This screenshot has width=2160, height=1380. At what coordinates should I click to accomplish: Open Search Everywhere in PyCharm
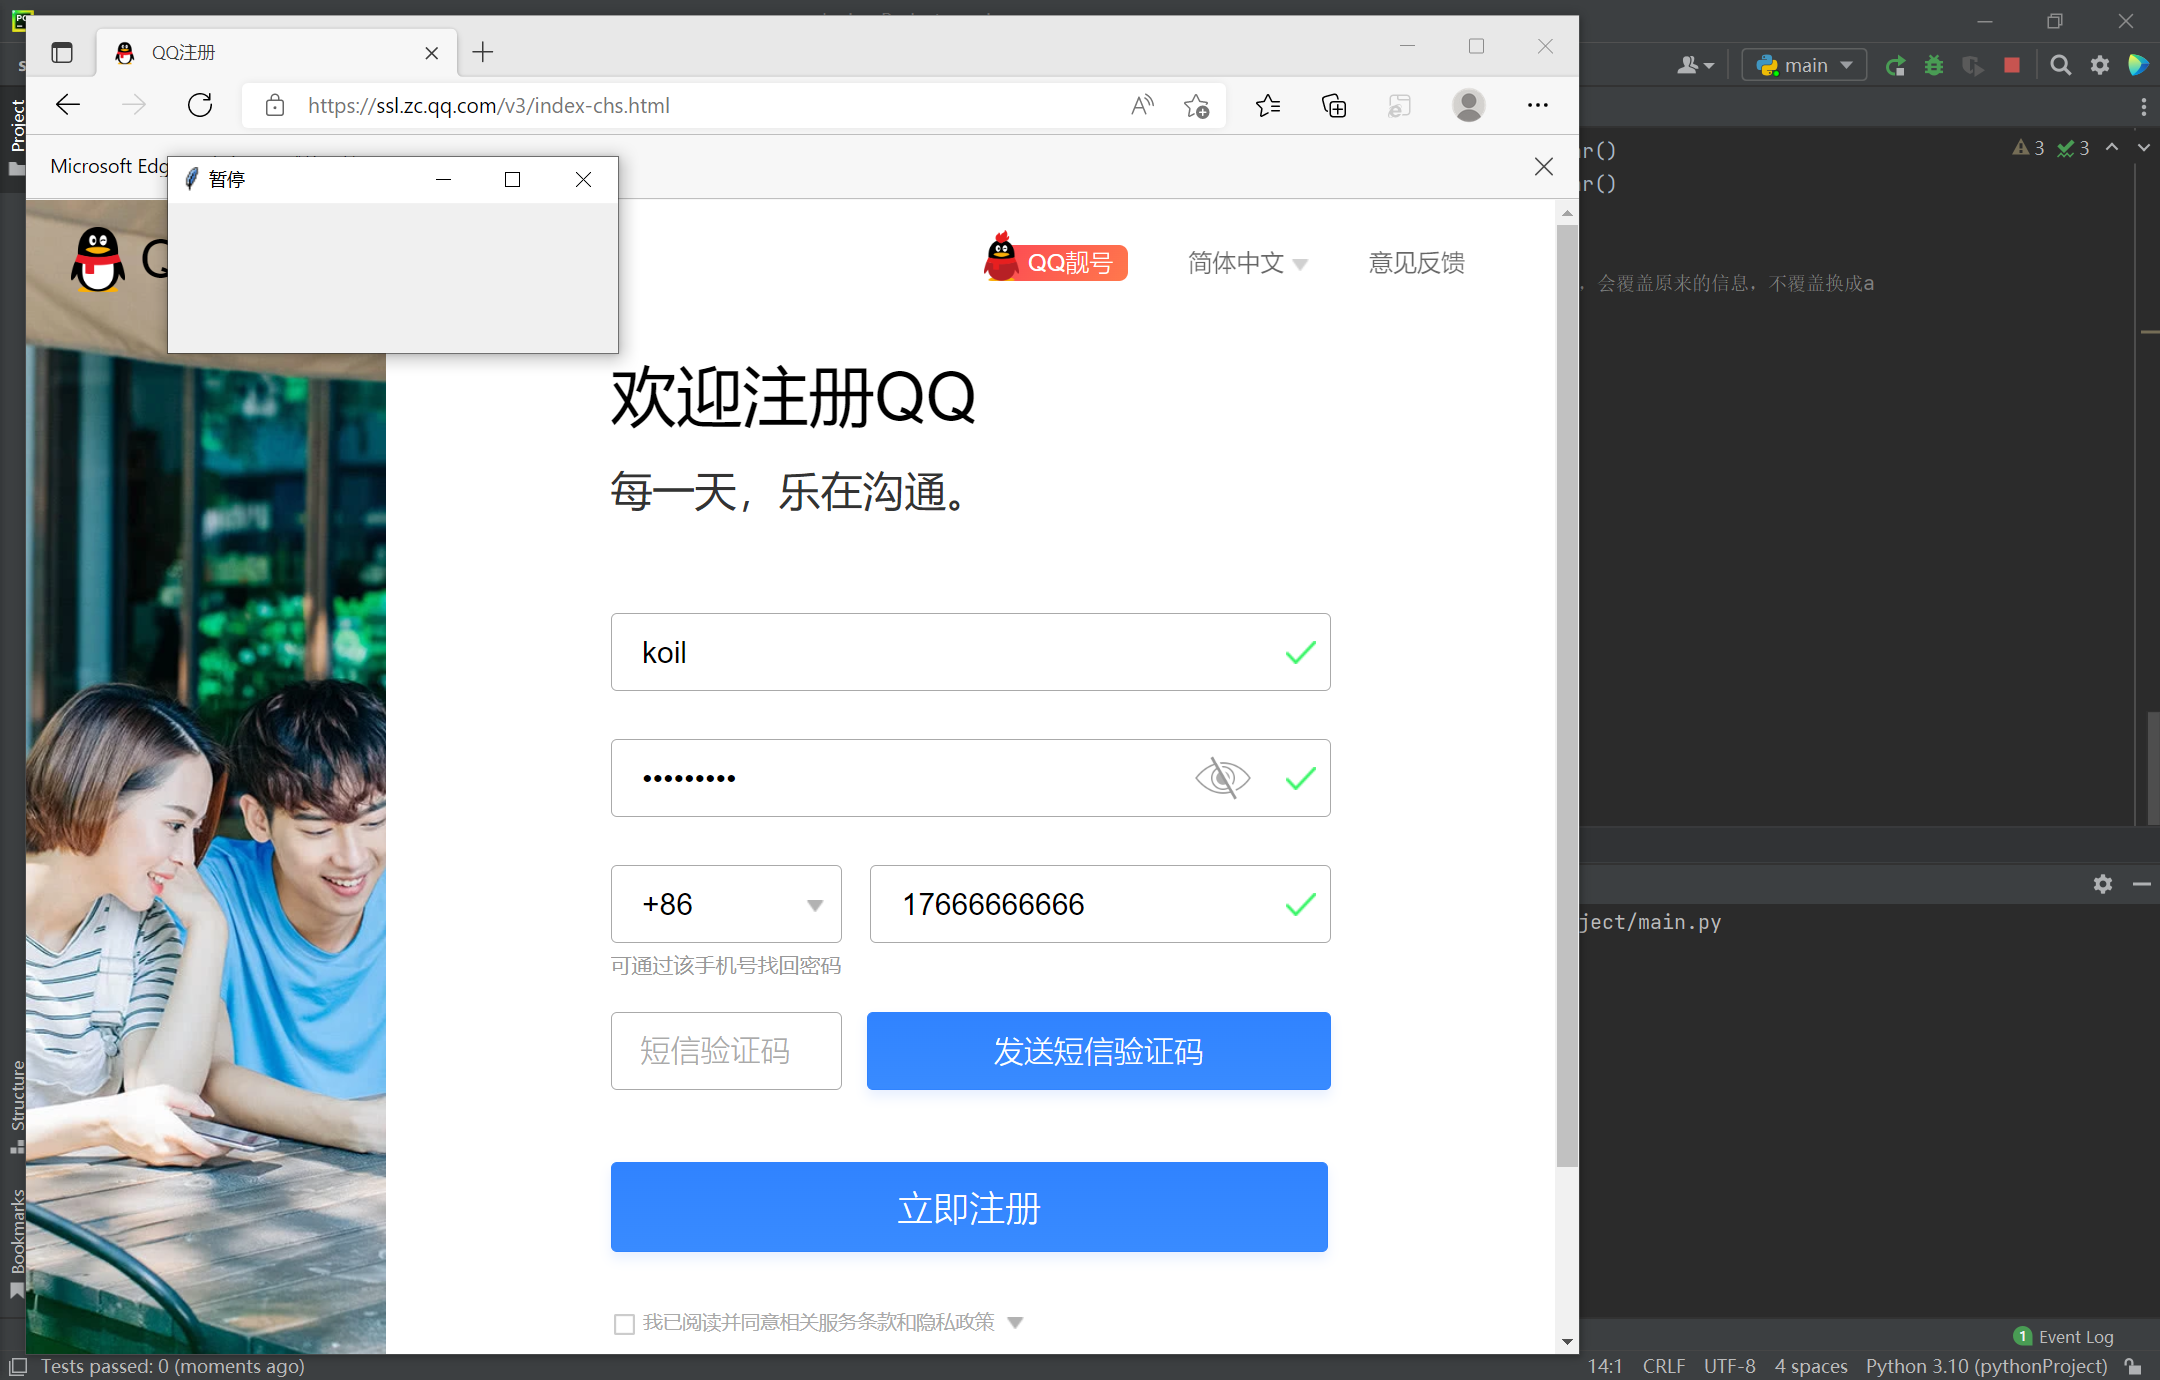(2061, 64)
